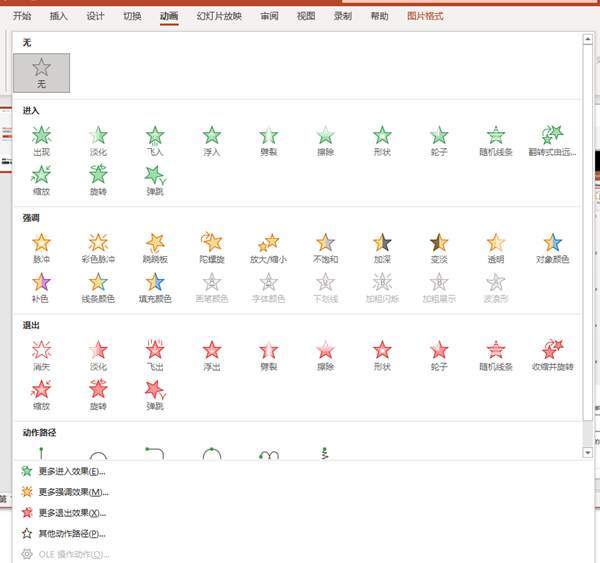The image size is (600, 563).
Task: Open the 图片格式 ribbon tab
Action: [x=425, y=16]
